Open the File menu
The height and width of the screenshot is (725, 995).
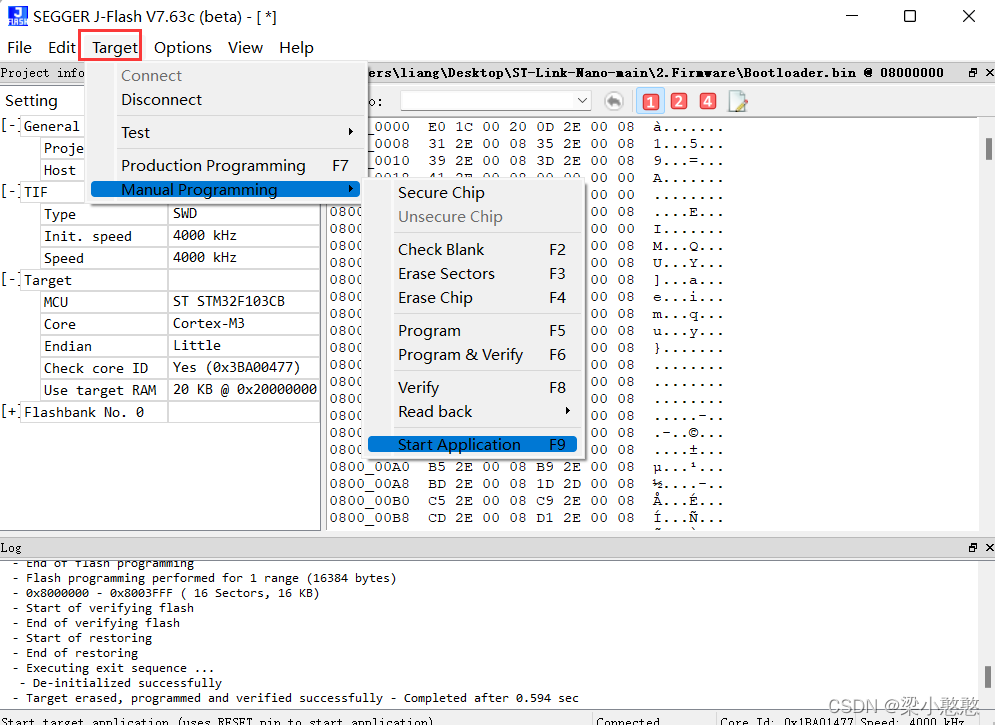[19, 48]
